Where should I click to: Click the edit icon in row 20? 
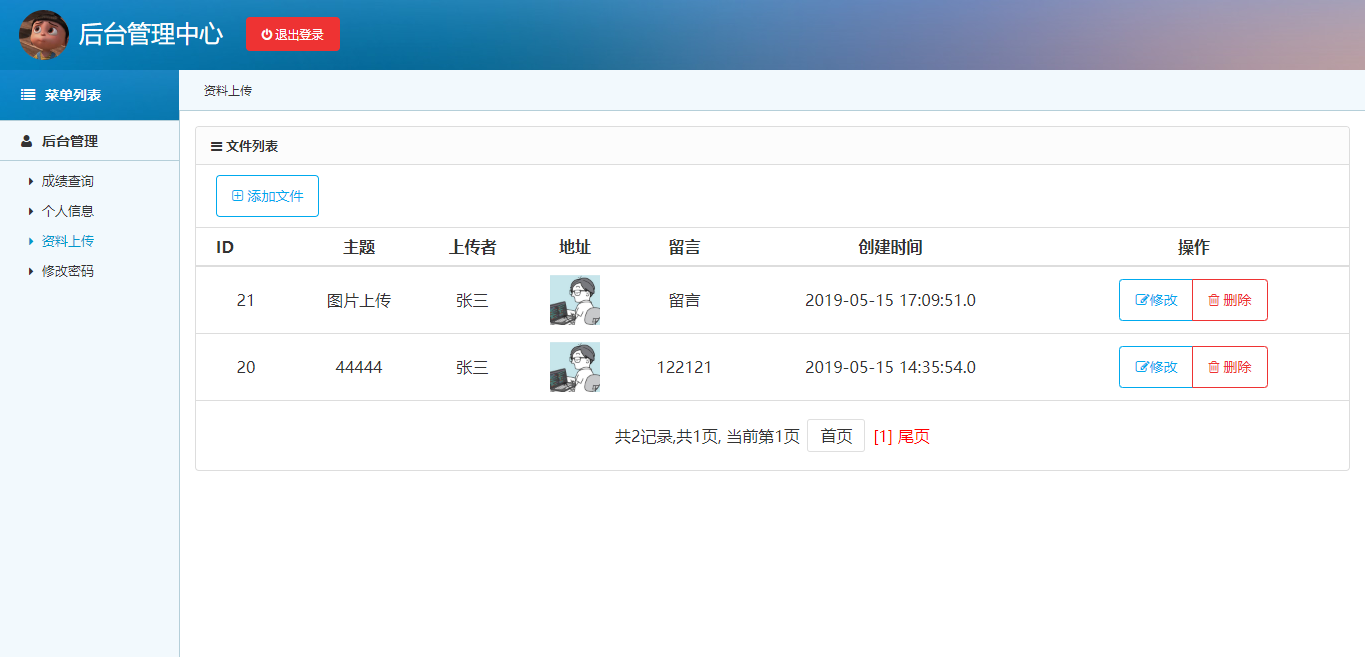click(x=1142, y=367)
